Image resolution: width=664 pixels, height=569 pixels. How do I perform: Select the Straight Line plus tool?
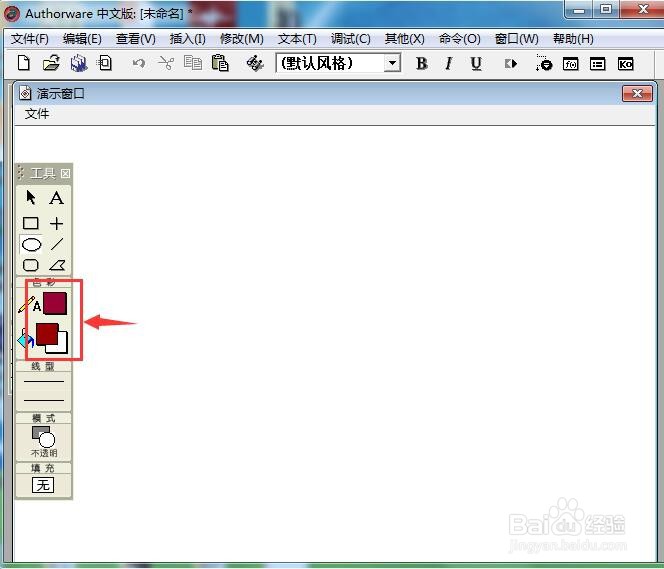56,223
